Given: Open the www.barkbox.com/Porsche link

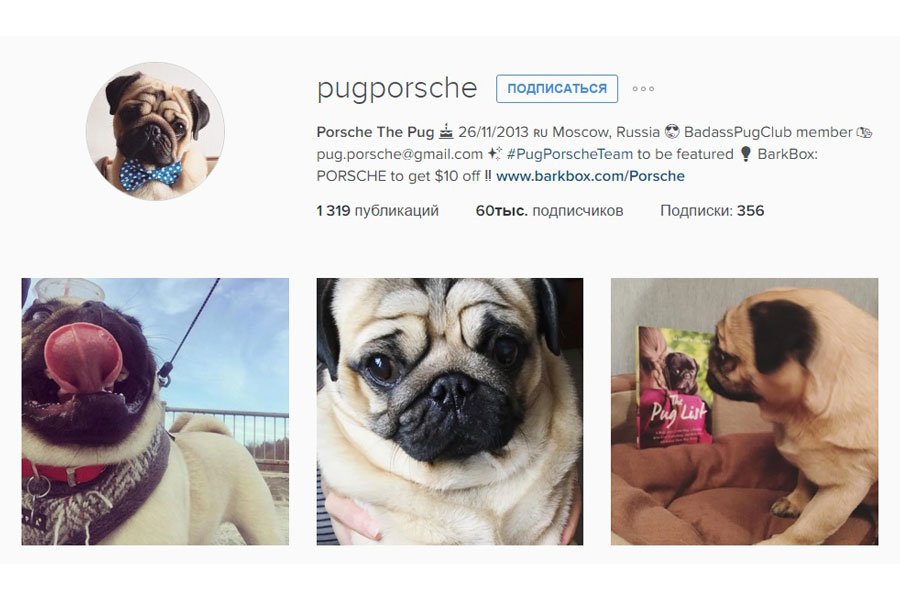Looking at the screenshot, I should pos(590,176).
